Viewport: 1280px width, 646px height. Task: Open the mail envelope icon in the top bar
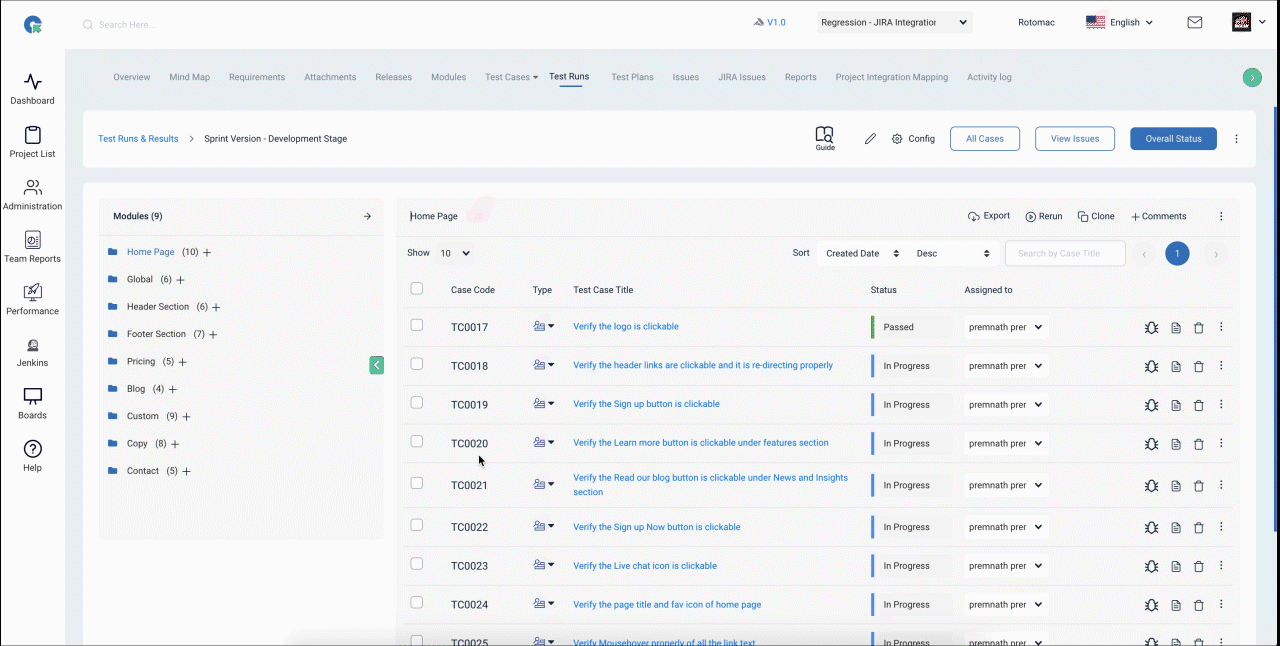click(x=1195, y=22)
